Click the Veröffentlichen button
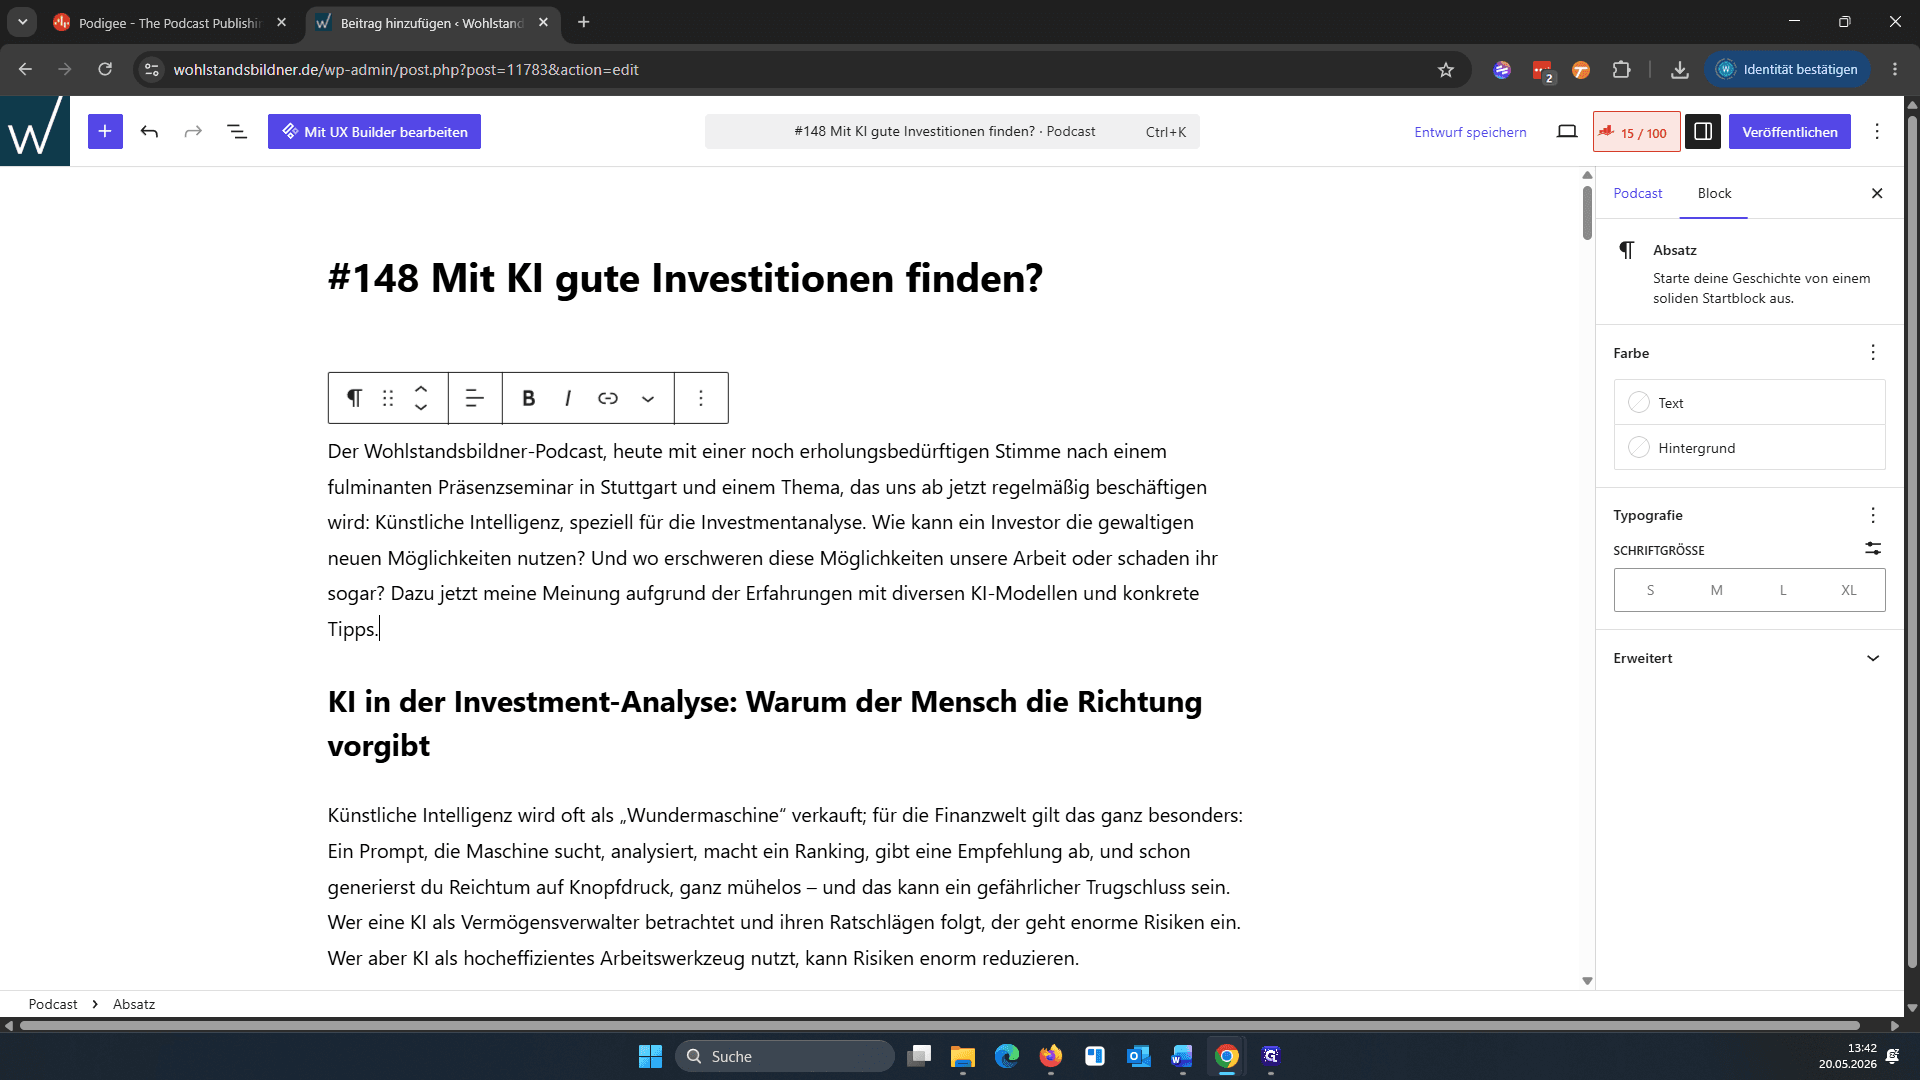Viewport: 1920px width, 1080px height. point(1789,131)
